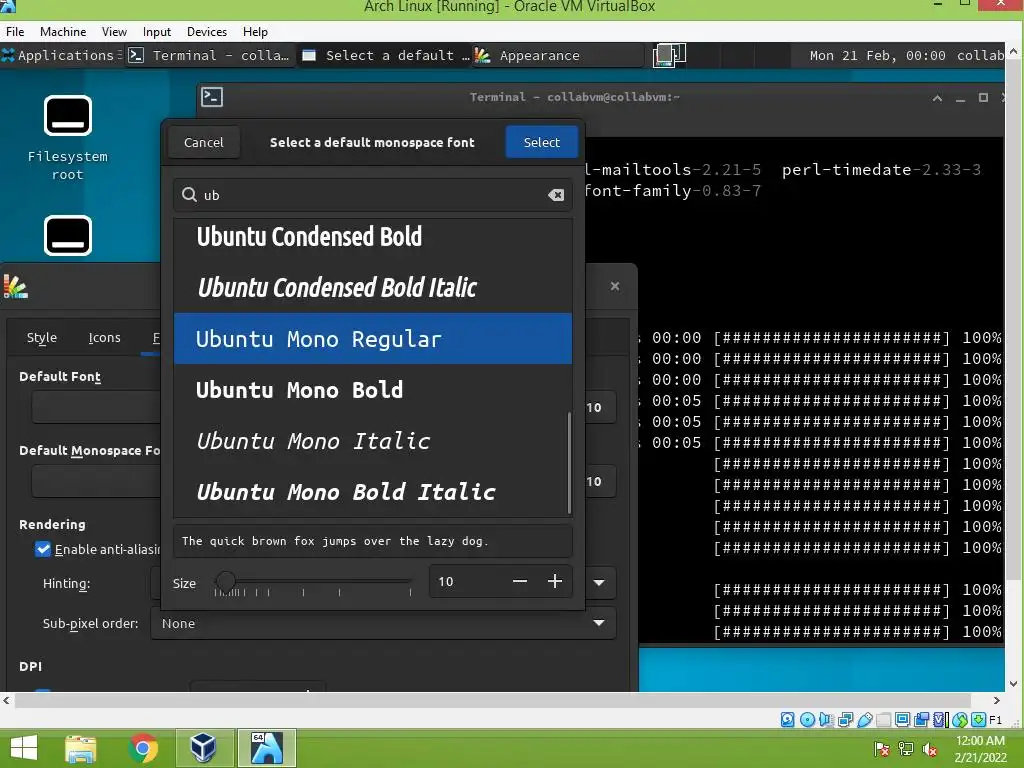Click VirtualBox CPU virtualization status icon
The width and height of the screenshot is (1024, 768).
click(940, 720)
